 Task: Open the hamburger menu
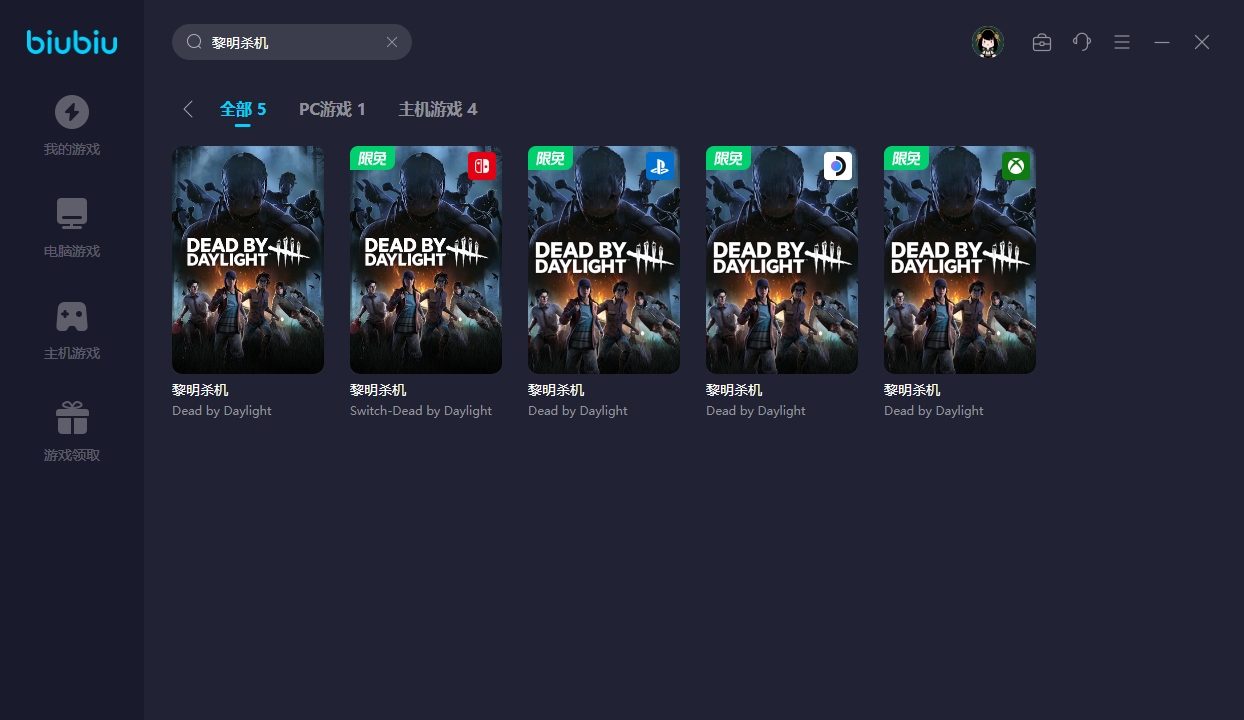pyautogui.click(x=1122, y=42)
